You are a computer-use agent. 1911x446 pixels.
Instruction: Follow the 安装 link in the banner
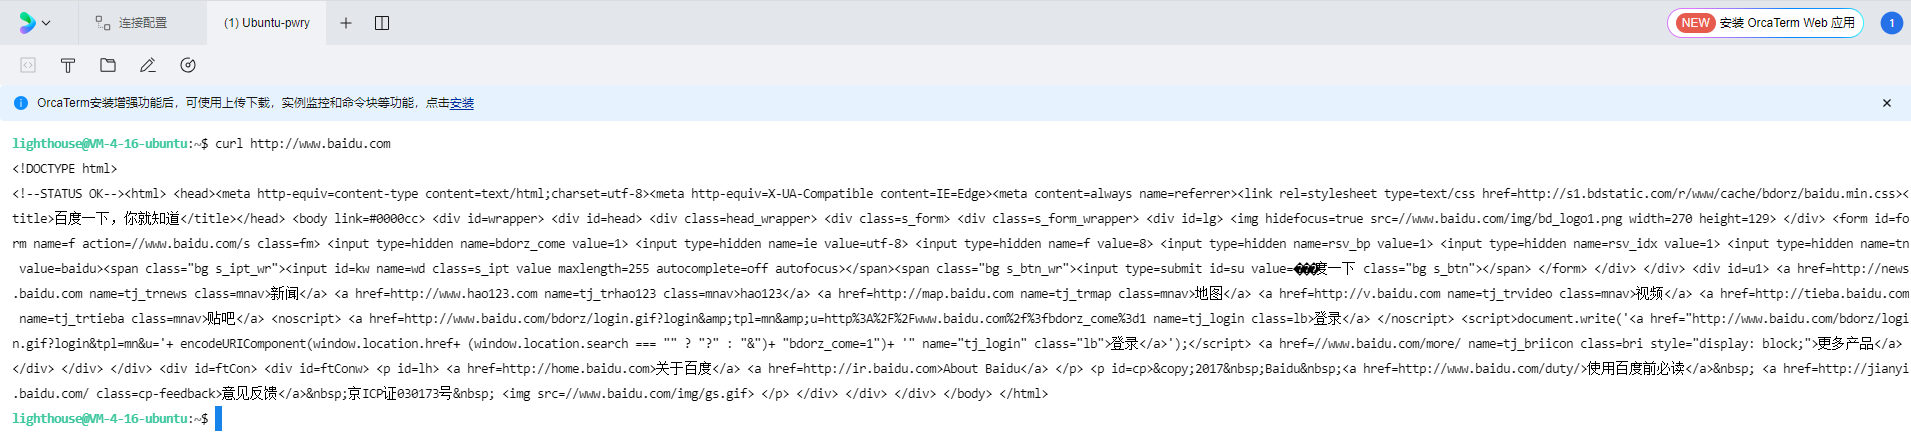pos(462,103)
